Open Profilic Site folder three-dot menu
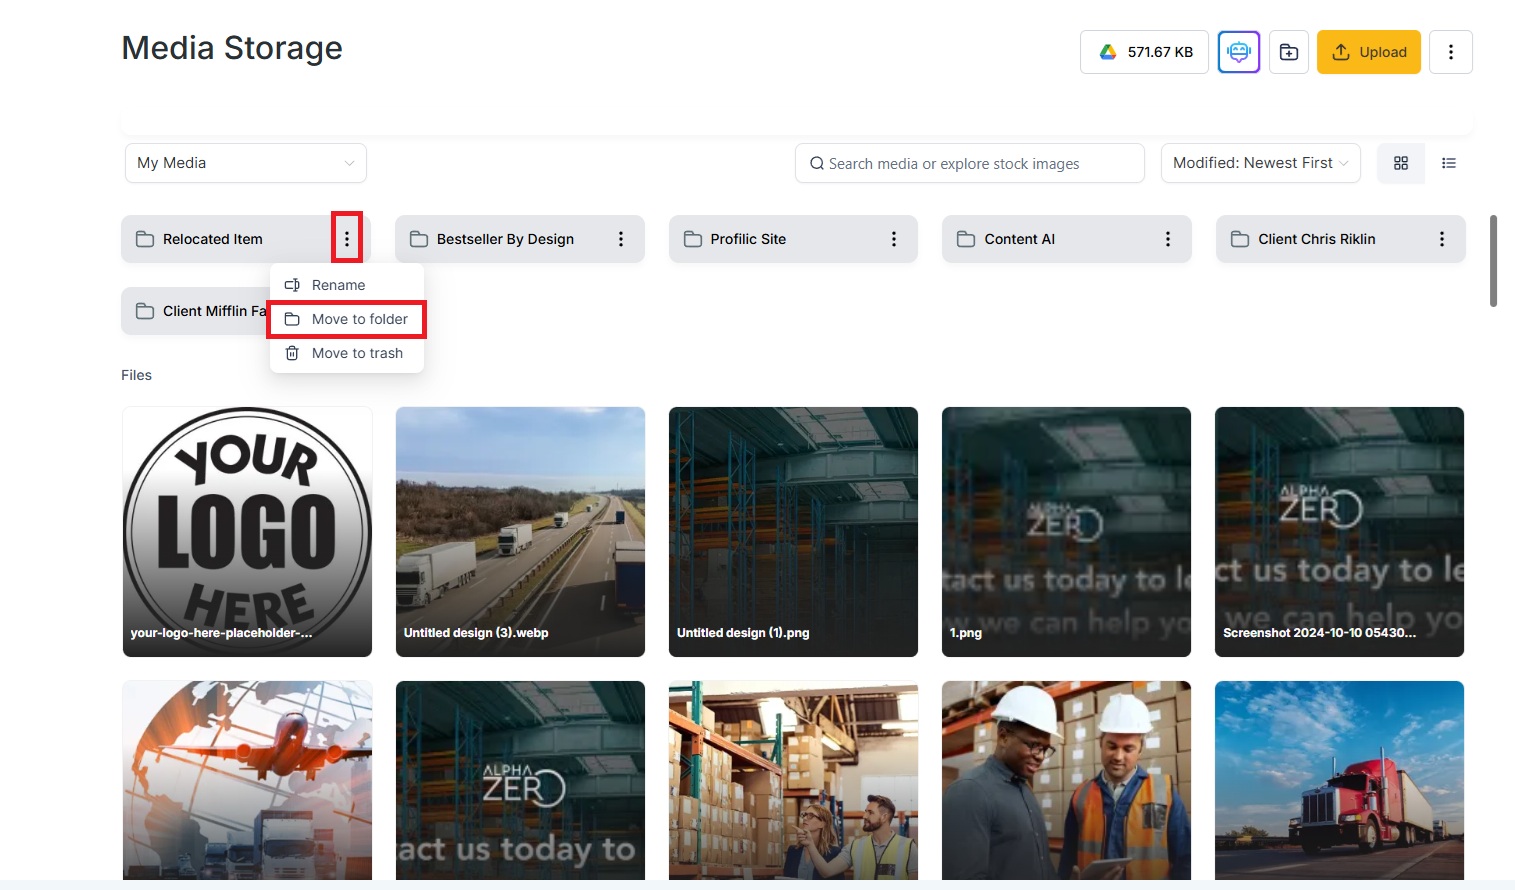1515x890 pixels. point(893,239)
